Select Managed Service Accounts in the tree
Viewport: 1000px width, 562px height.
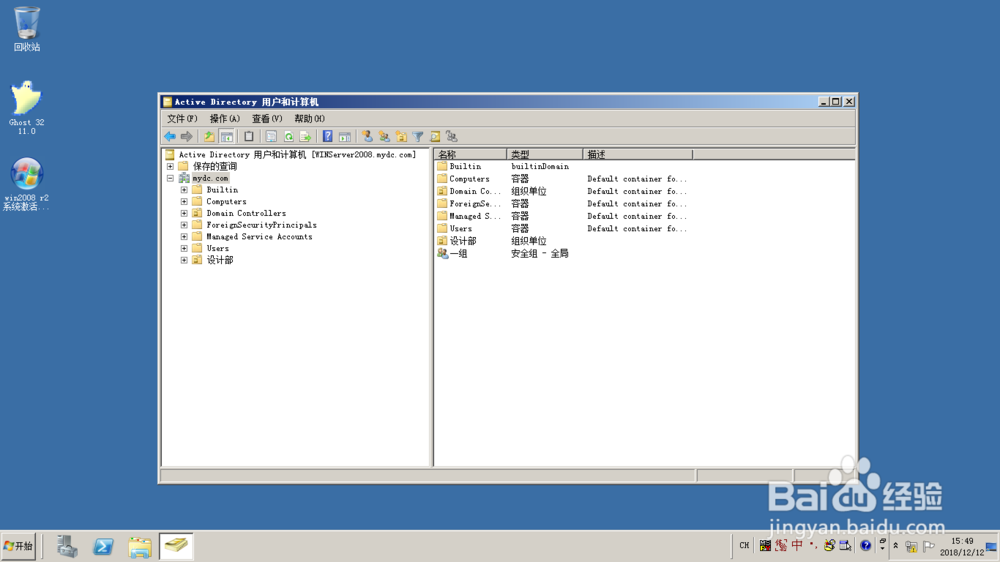[x=260, y=237]
